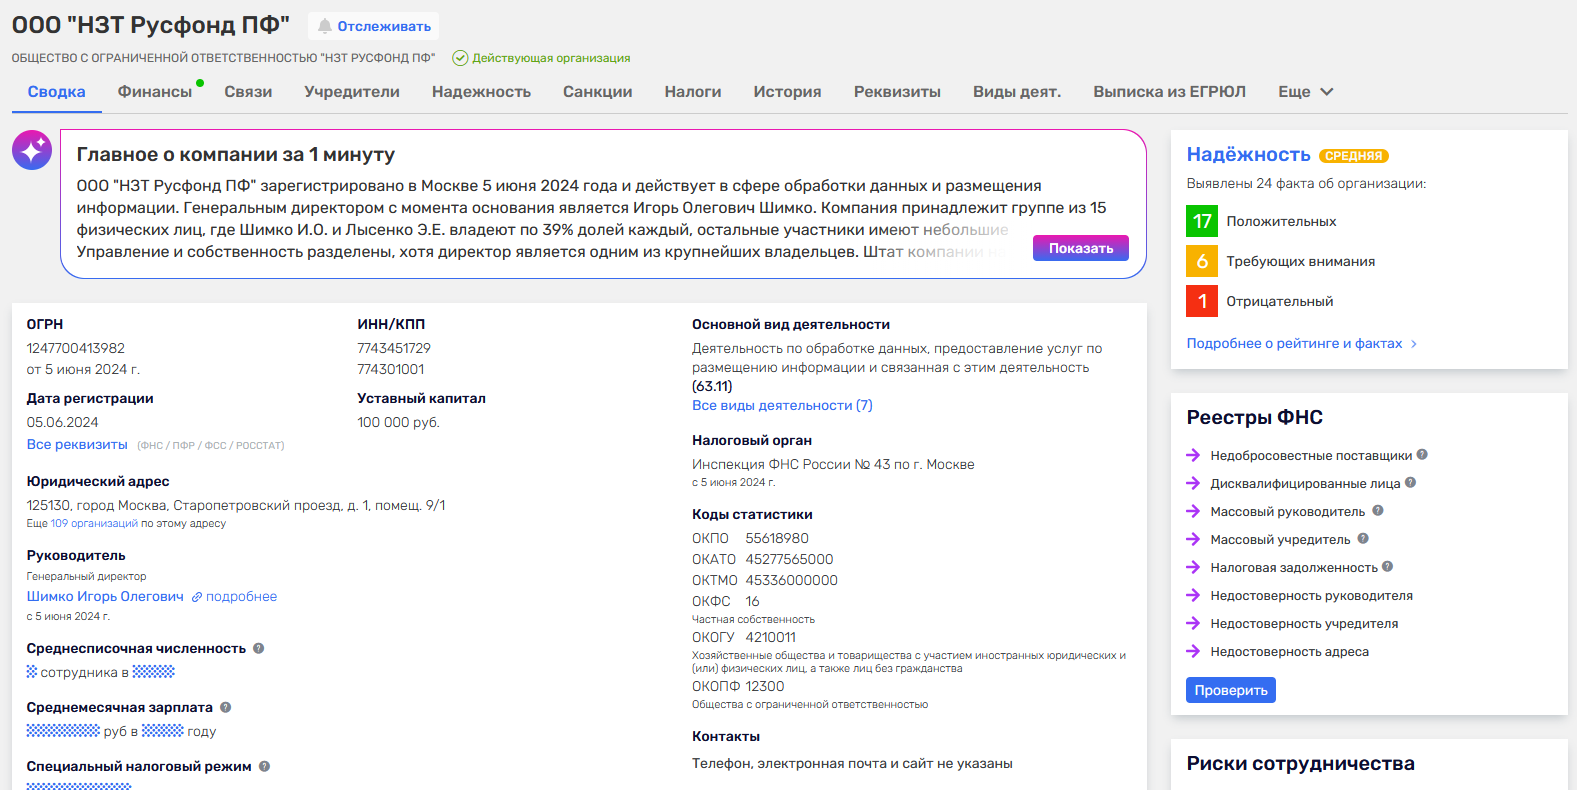
Task: Click the green 17 Положительных badge
Action: (1202, 221)
